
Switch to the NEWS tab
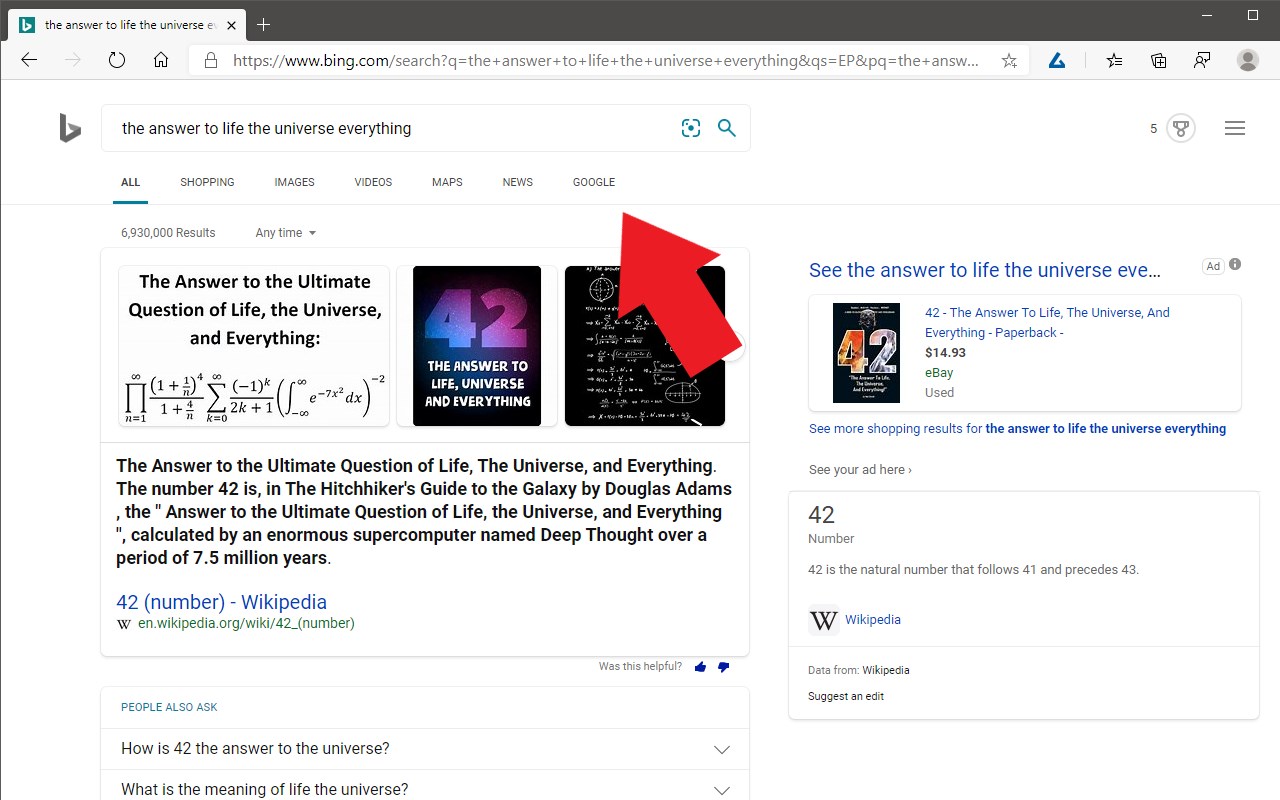(517, 182)
